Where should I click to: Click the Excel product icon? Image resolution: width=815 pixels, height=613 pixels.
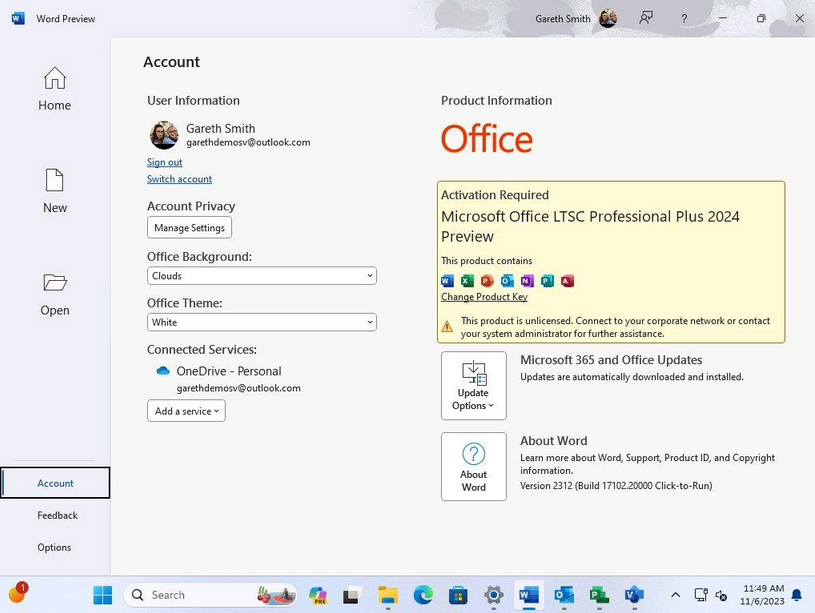pos(467,281)
